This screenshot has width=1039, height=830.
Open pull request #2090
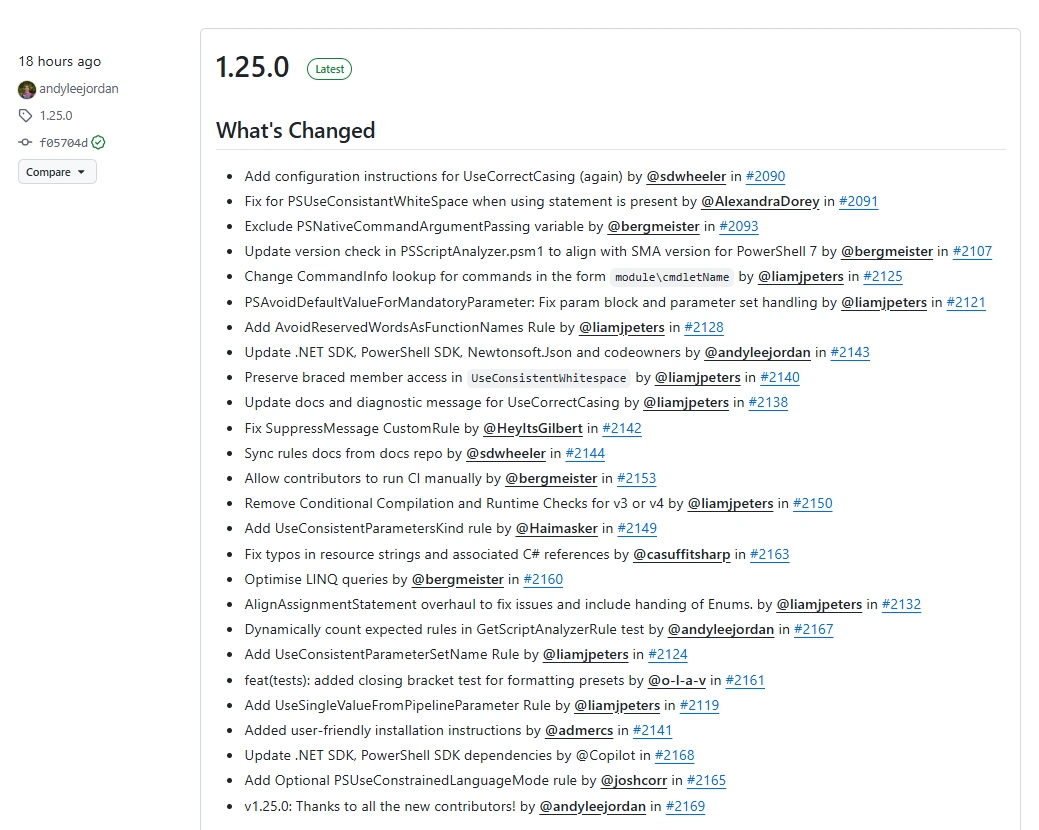pyautogui.click(x=765, y=176)
